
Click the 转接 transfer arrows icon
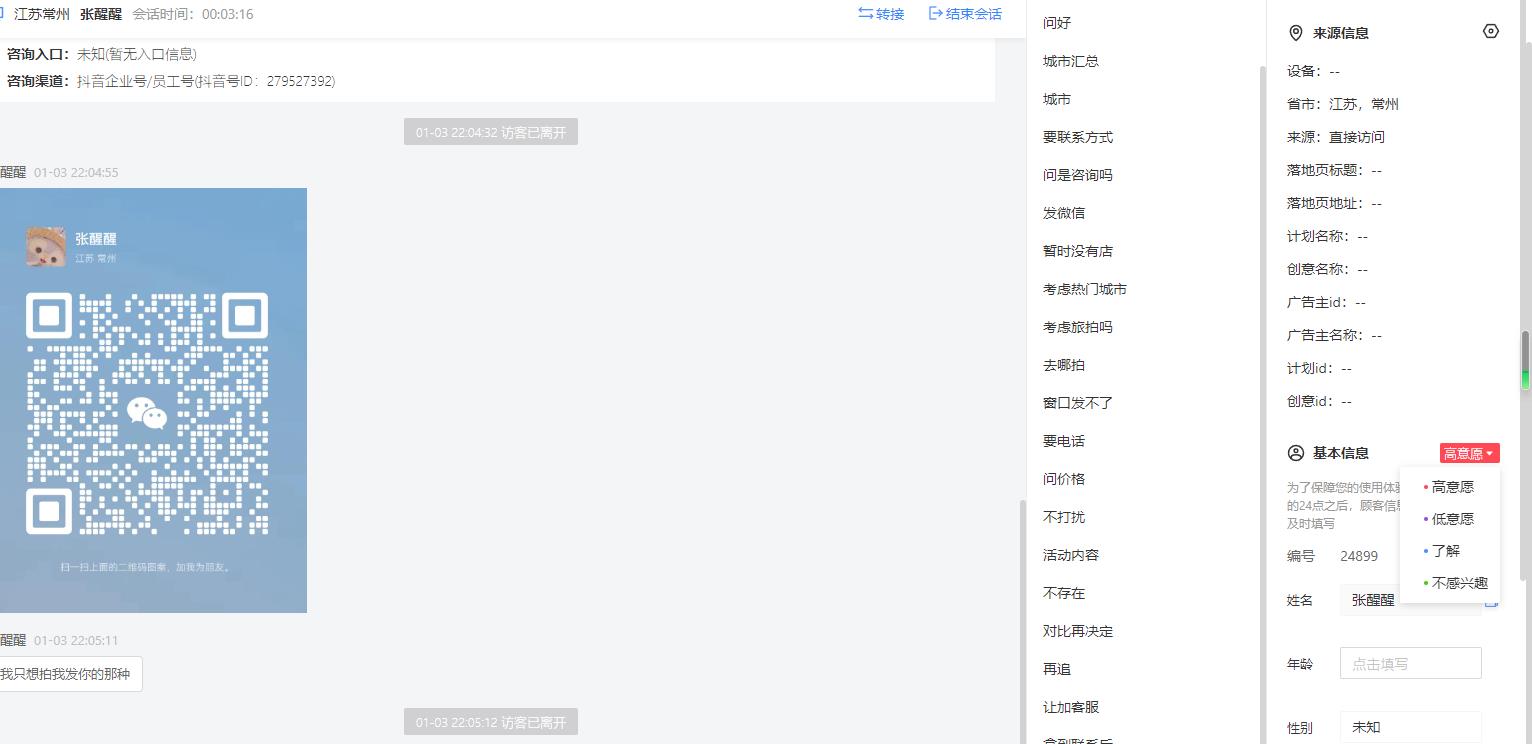(865, 13)
